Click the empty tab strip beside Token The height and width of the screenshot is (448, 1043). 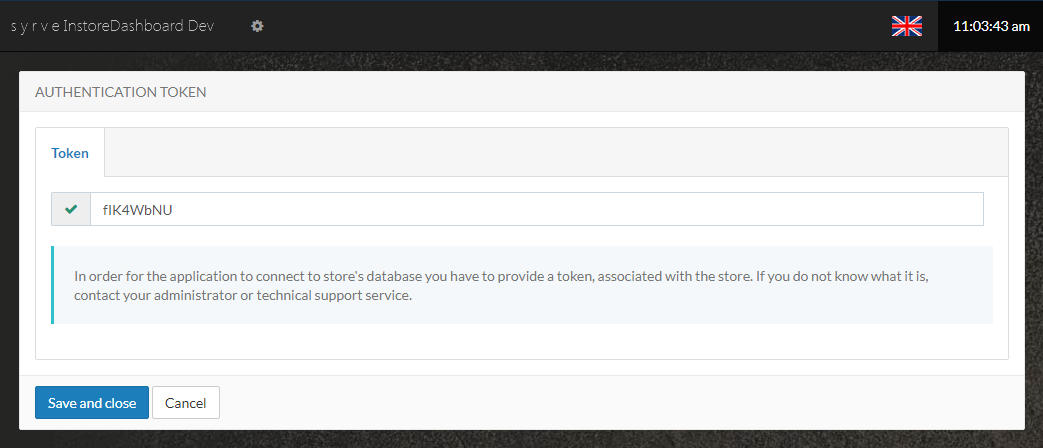[x=550, y=153]
